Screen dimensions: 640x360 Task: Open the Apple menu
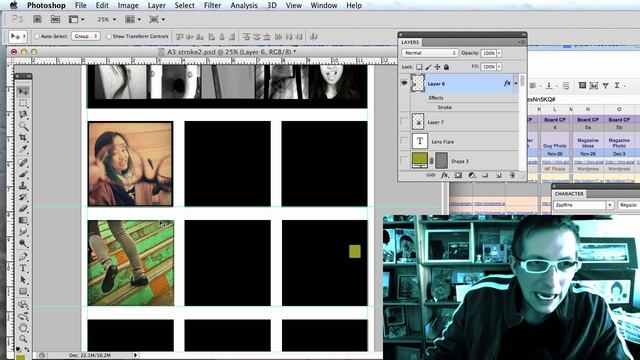13,5
